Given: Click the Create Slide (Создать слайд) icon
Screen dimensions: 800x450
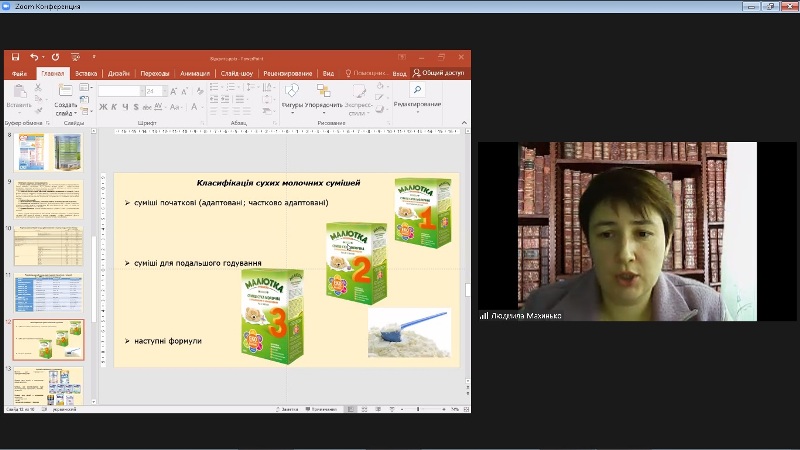Looking at the screenshot, I should [64, 91].
